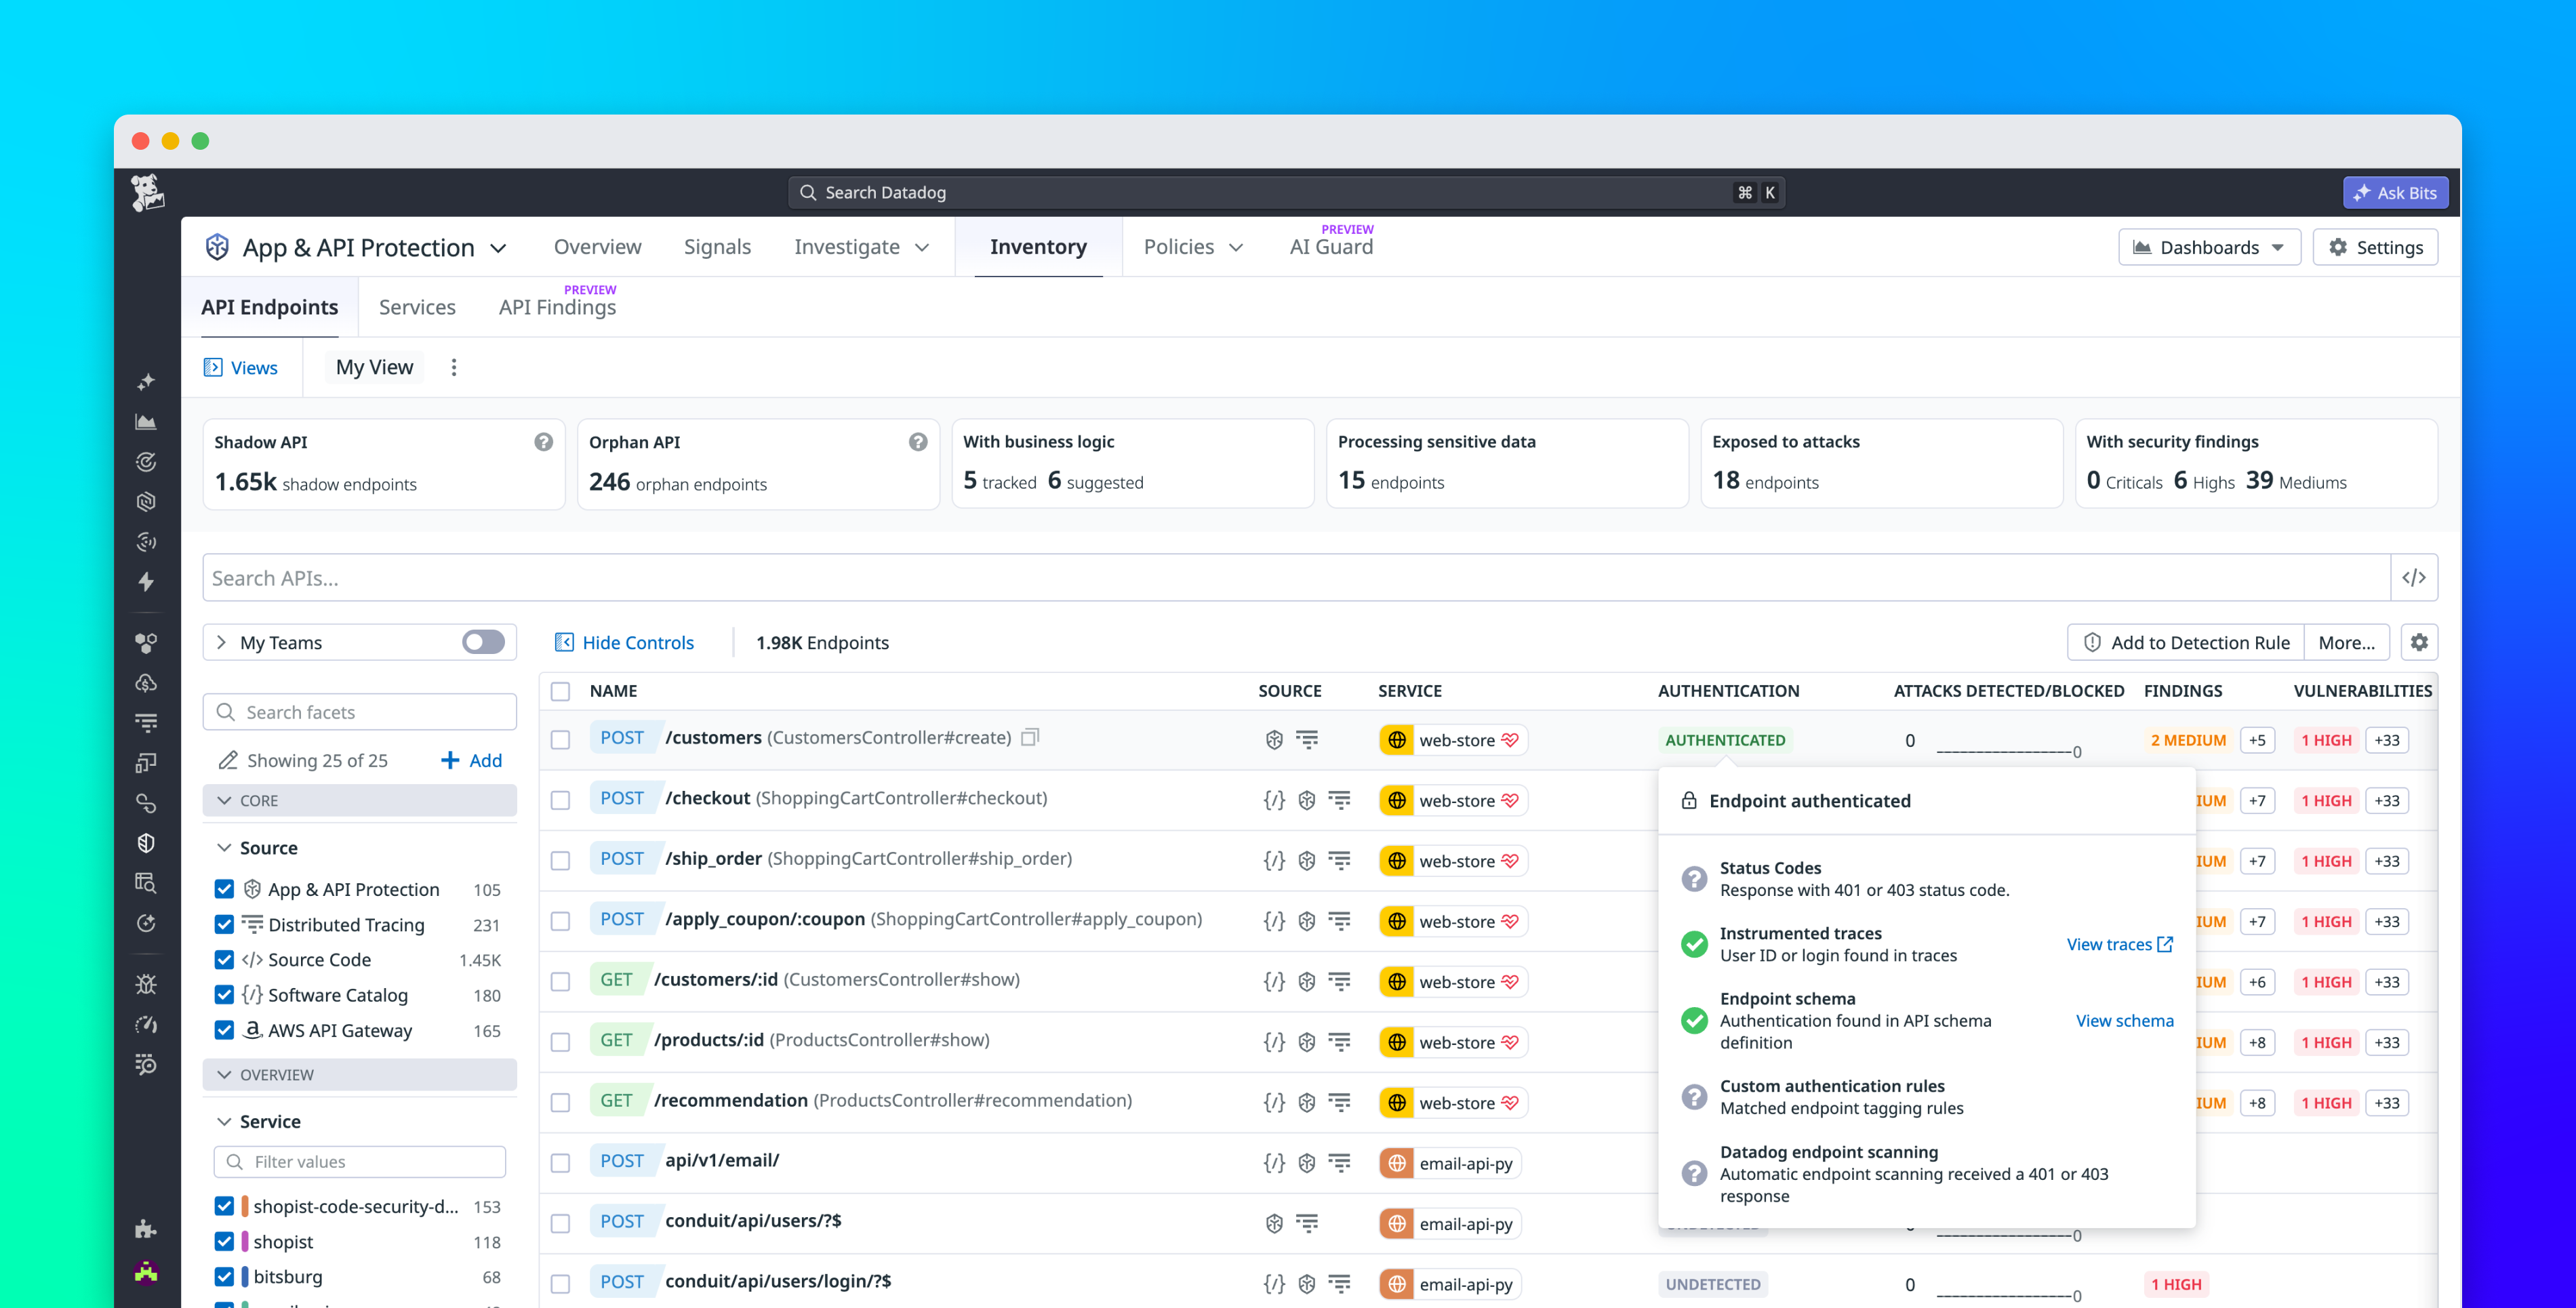Click Add to add a facet

[x=471, y=760]
